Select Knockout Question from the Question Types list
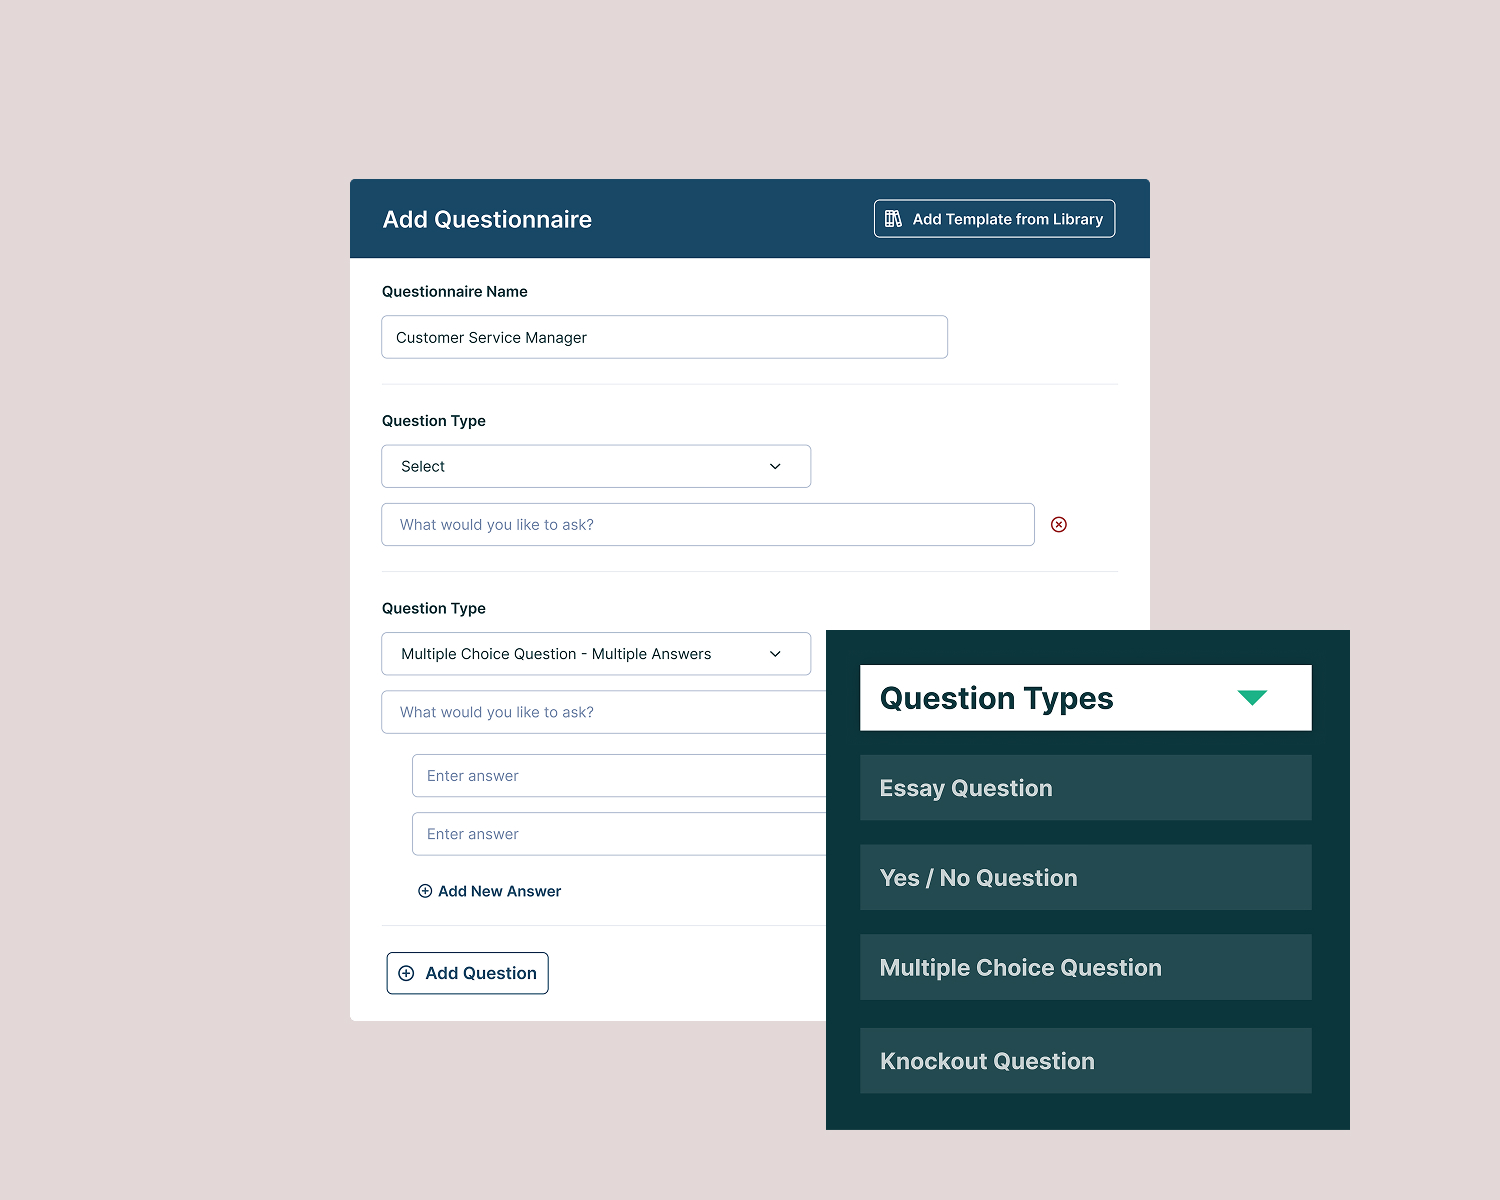The width and height of the screenshot is (1500, 1200). tap(1085, 1060)
